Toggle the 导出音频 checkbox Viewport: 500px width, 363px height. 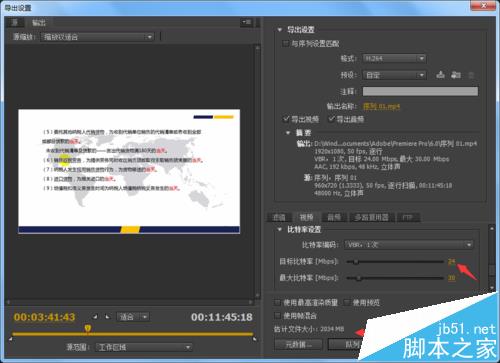331,119
